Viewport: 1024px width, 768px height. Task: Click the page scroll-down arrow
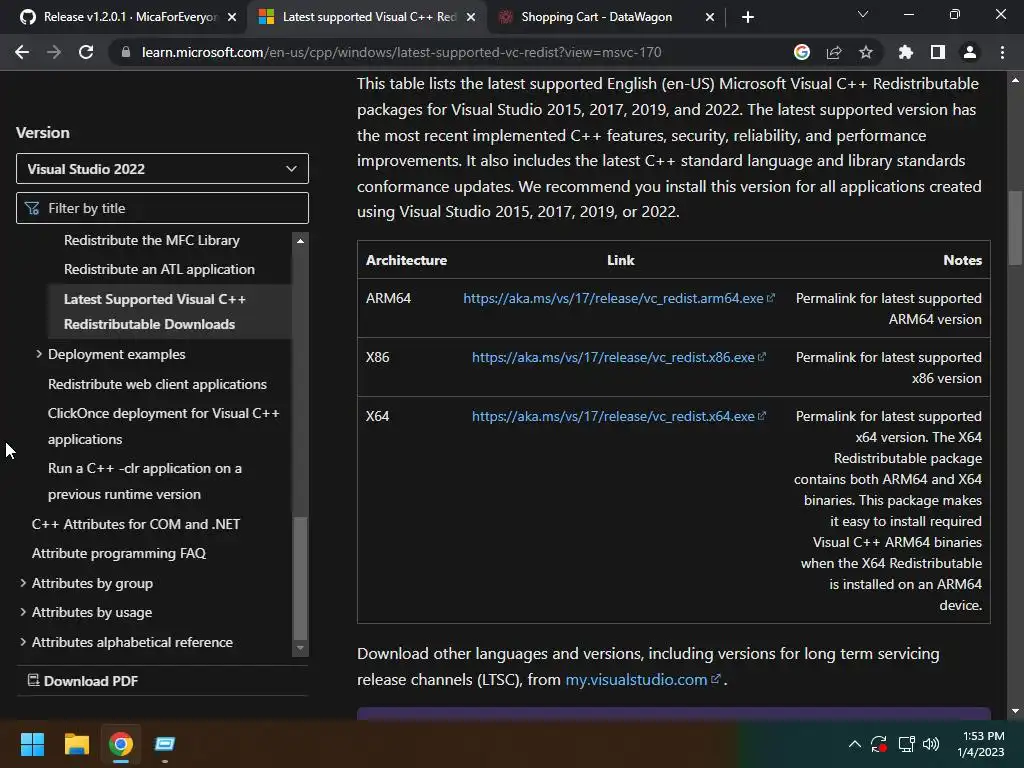1015,711
